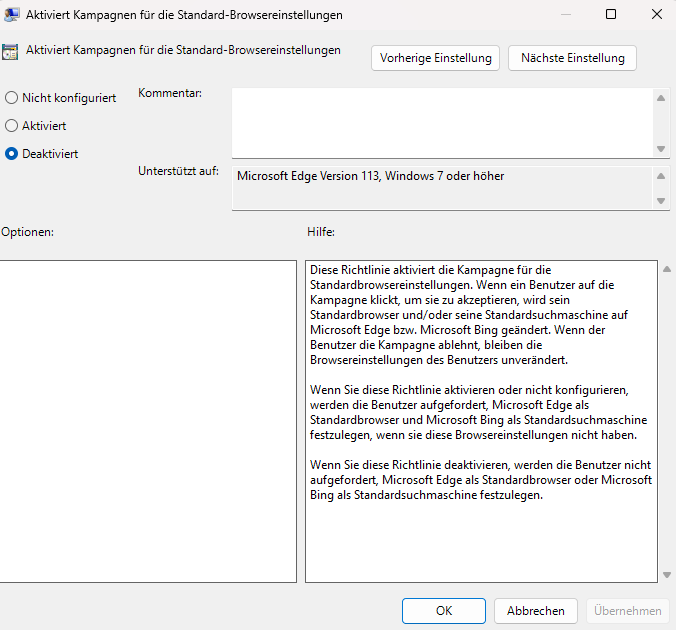
Task: Click the policy title heading text
Action: pyautogui.click(x=183, y=50)
